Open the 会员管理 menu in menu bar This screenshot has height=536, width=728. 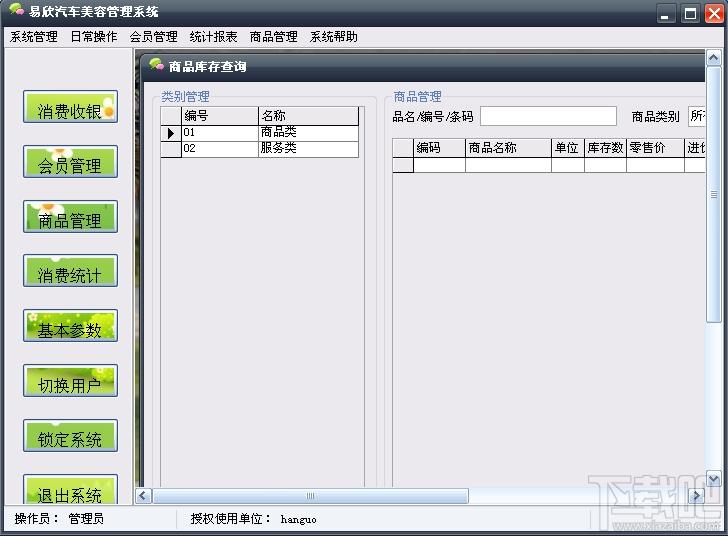pyautogui.click(x=153, y=37)
